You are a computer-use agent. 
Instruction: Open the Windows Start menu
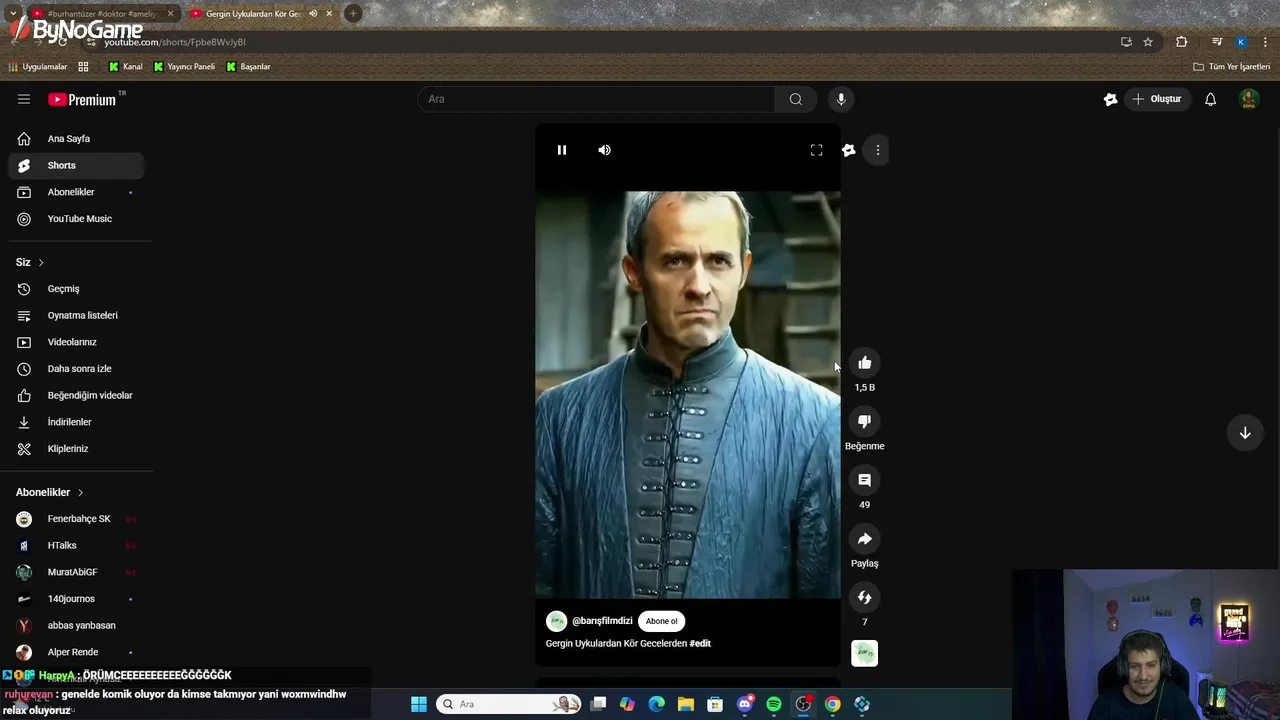(x=419, y=704)
